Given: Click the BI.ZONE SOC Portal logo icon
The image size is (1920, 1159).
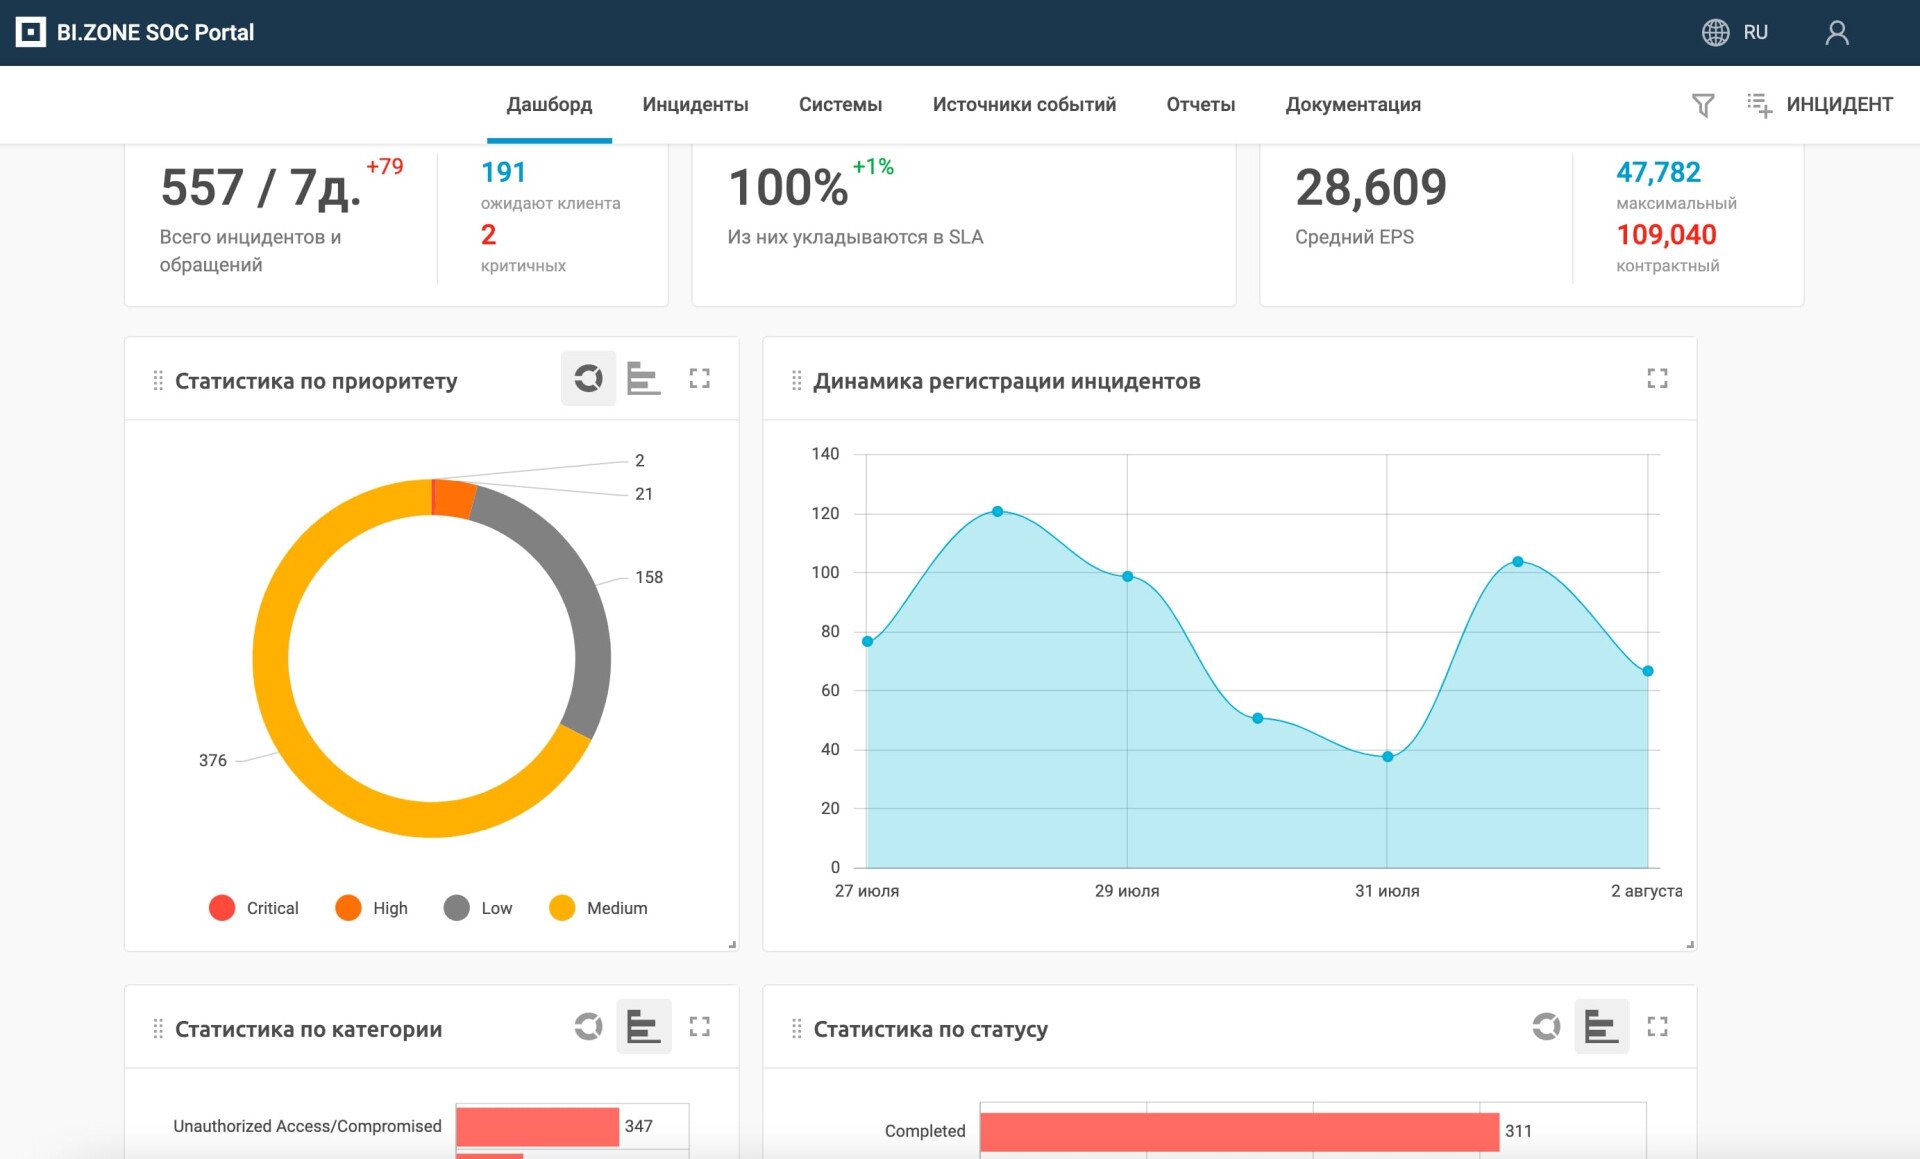Looking at the screenshot, I should click(x=31, y=32).
